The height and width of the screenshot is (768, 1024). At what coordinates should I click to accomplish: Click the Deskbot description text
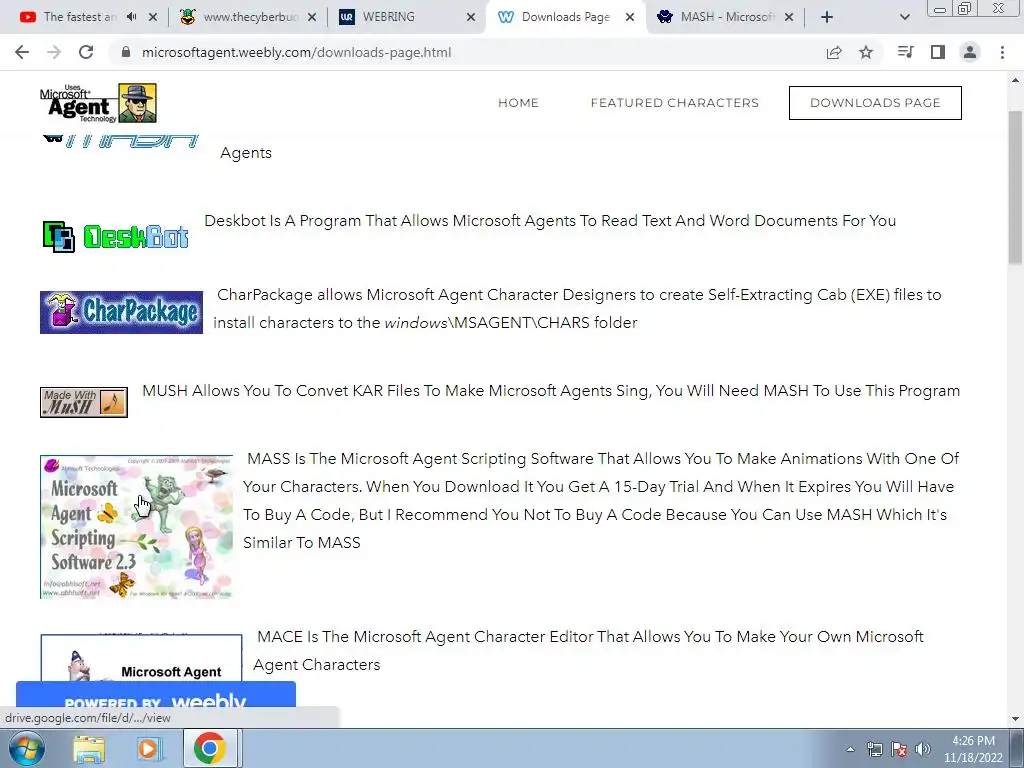click(x=550, y=221)
